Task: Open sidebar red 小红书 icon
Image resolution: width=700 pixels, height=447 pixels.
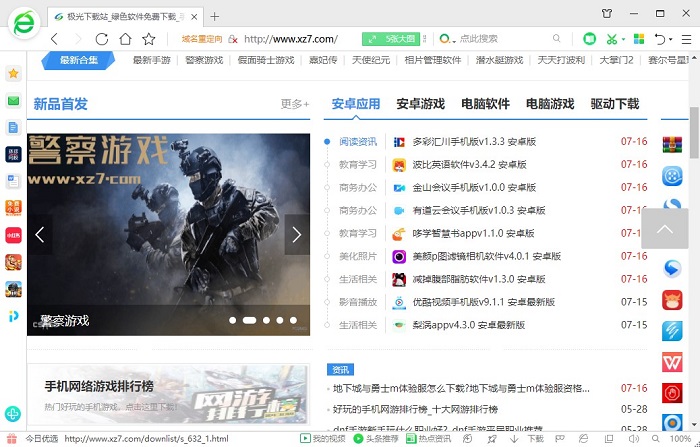Action: click(x=13, y=235)
